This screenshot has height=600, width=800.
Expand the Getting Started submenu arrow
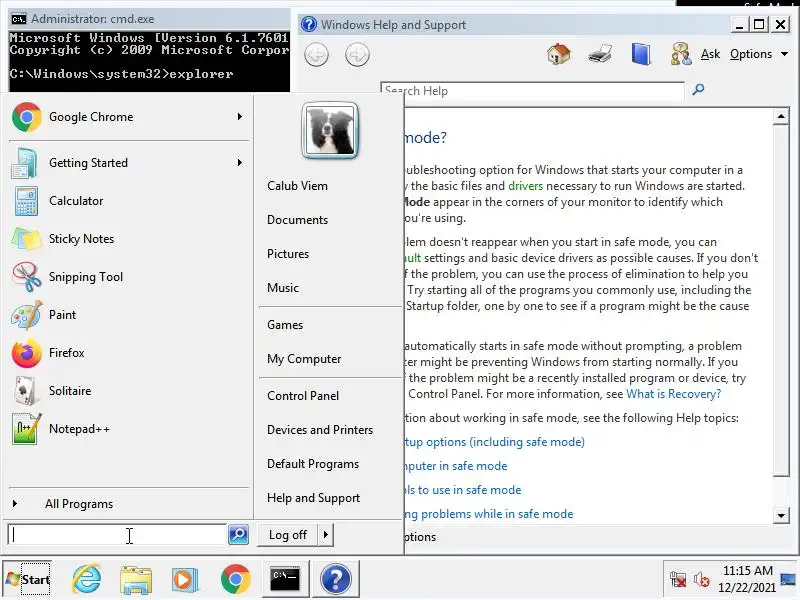point(240,163)
